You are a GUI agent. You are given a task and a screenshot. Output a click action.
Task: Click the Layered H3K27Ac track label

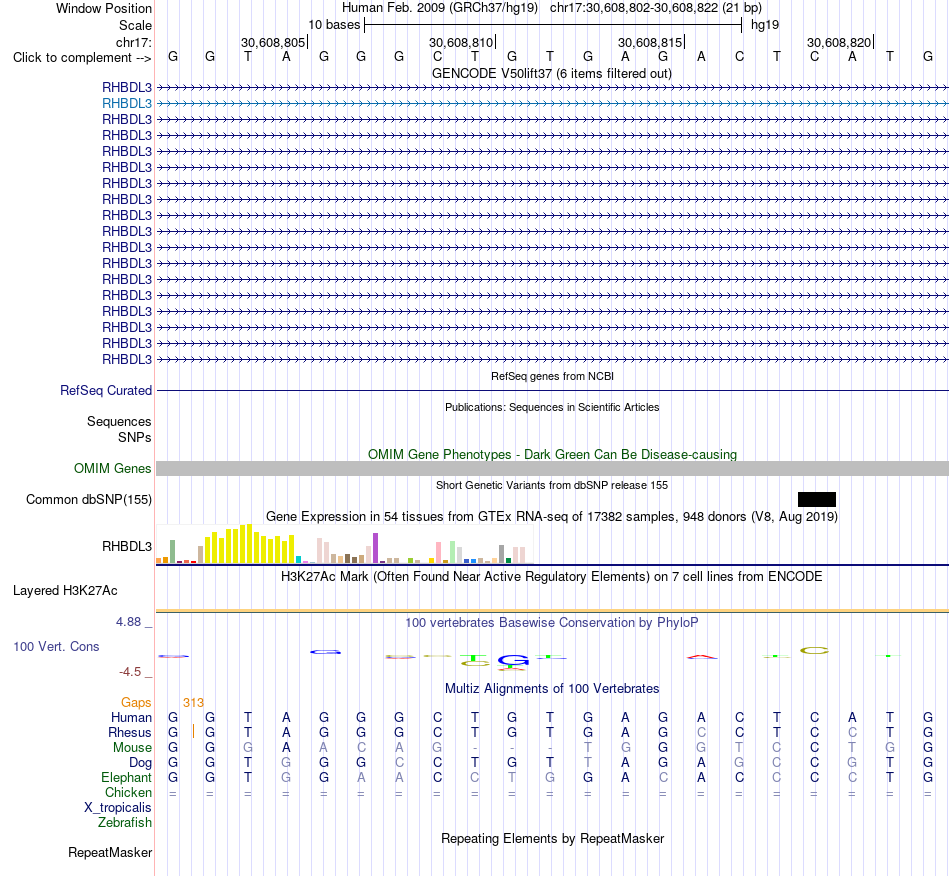tap(65, 591)
